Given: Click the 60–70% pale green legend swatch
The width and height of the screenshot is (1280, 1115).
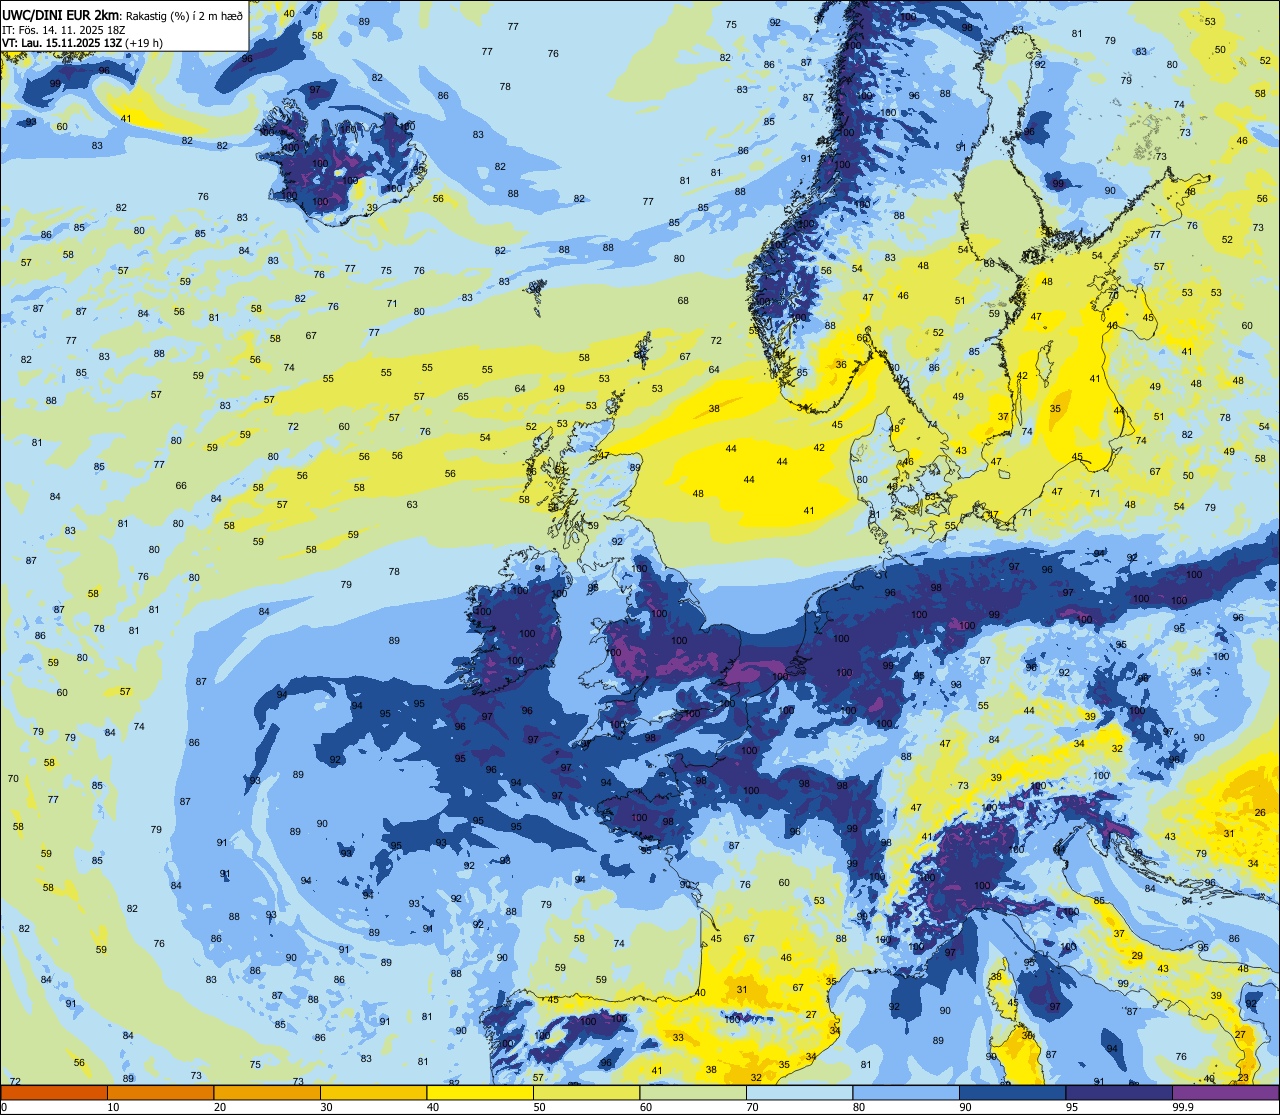Looking at the screenshot, I should tap(693, 1093).
